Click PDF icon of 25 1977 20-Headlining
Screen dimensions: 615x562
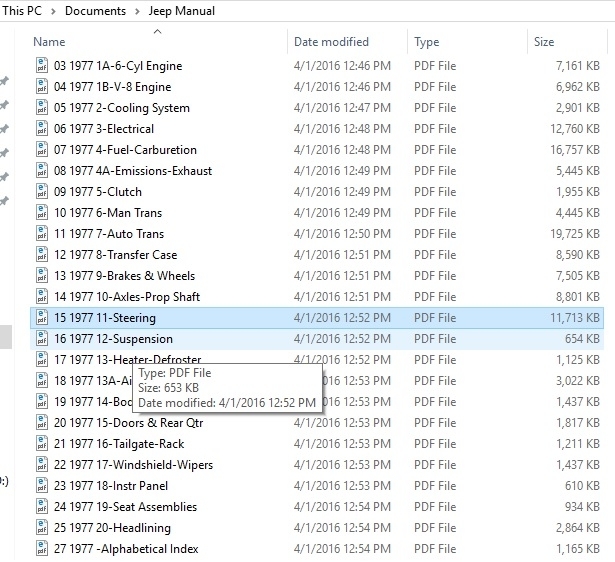pyautogui.click(x=42, y=527)
